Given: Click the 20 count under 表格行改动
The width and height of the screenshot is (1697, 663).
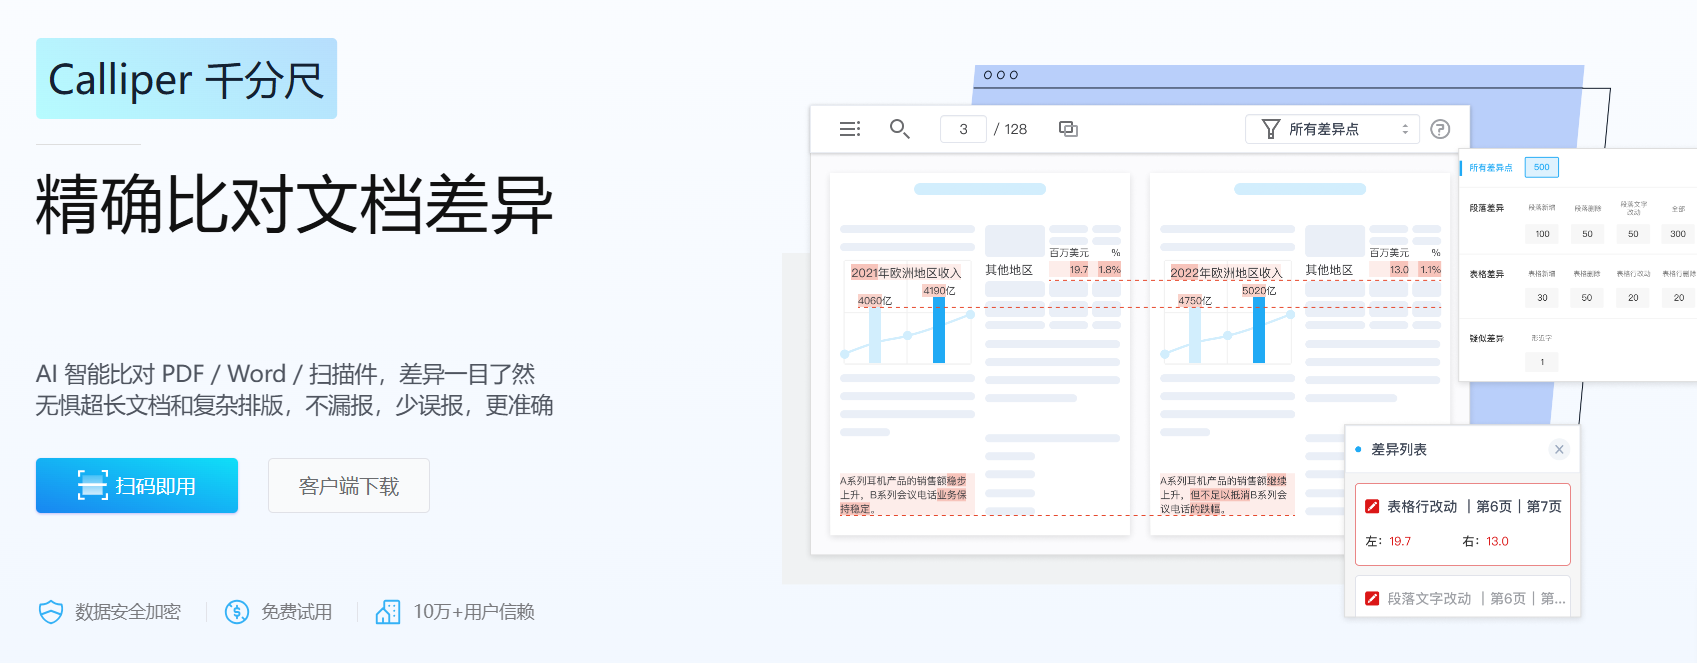Looking at the screenshot, I should (x=1633, y=298).
